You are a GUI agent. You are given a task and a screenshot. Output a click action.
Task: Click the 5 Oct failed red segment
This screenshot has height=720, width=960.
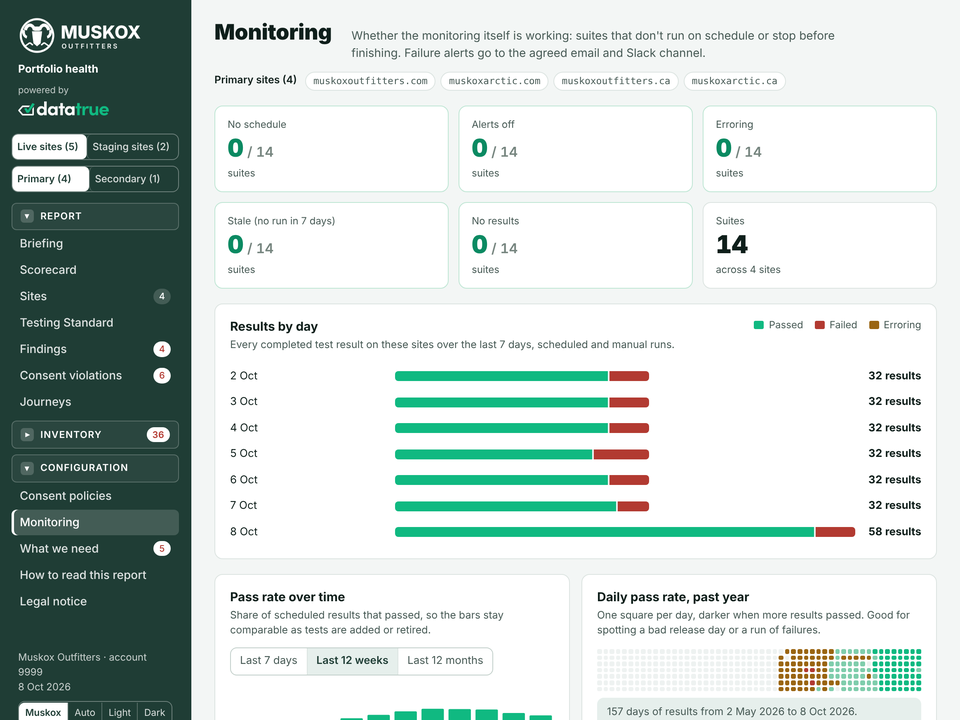point(621,454)
